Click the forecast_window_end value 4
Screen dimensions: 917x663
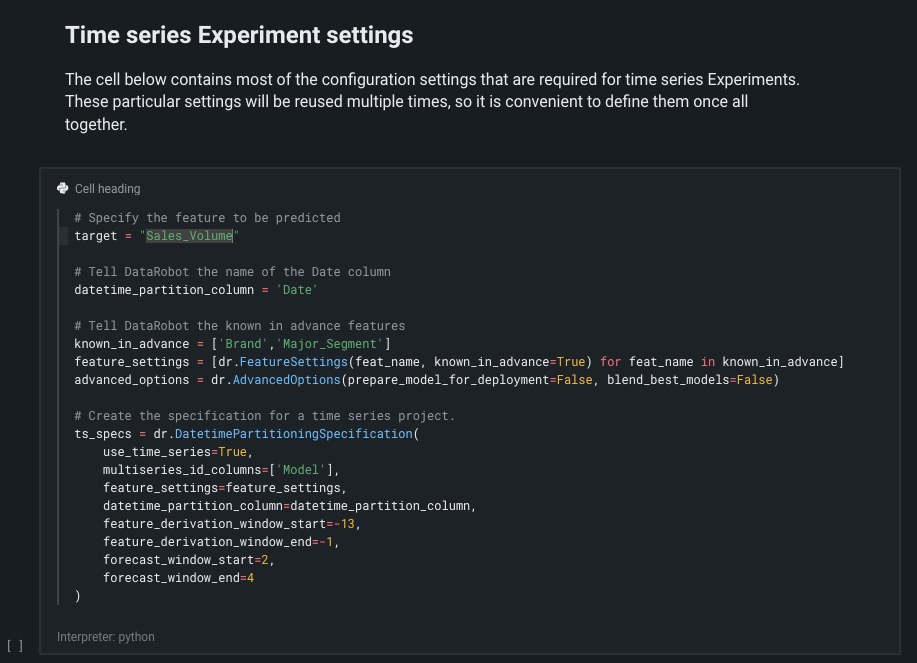tap(250, 578)
